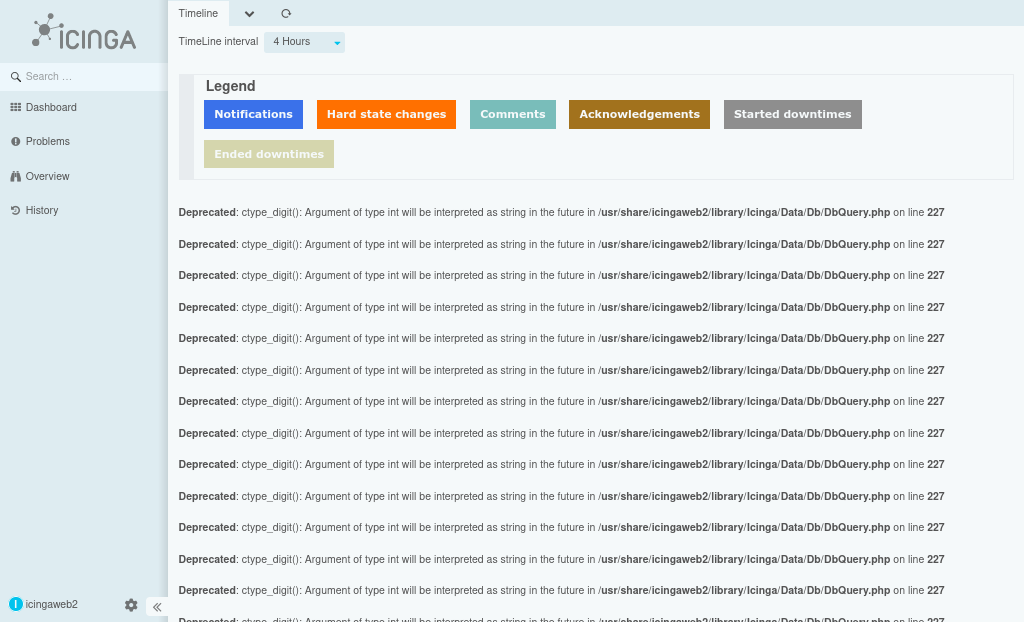This screenshot has height=622, width=1024.
Task: Toggle Comments visibility in the legend
Action: (x=512, y=114)
